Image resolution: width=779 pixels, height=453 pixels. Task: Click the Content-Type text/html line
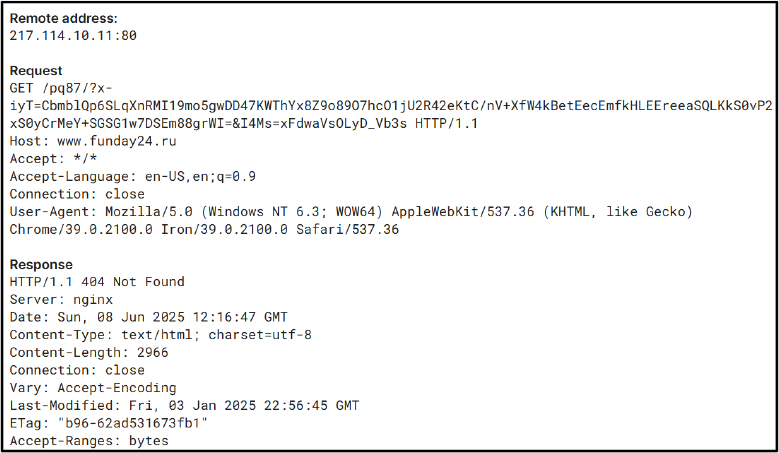pyautogui.click(x=160, y=335)
